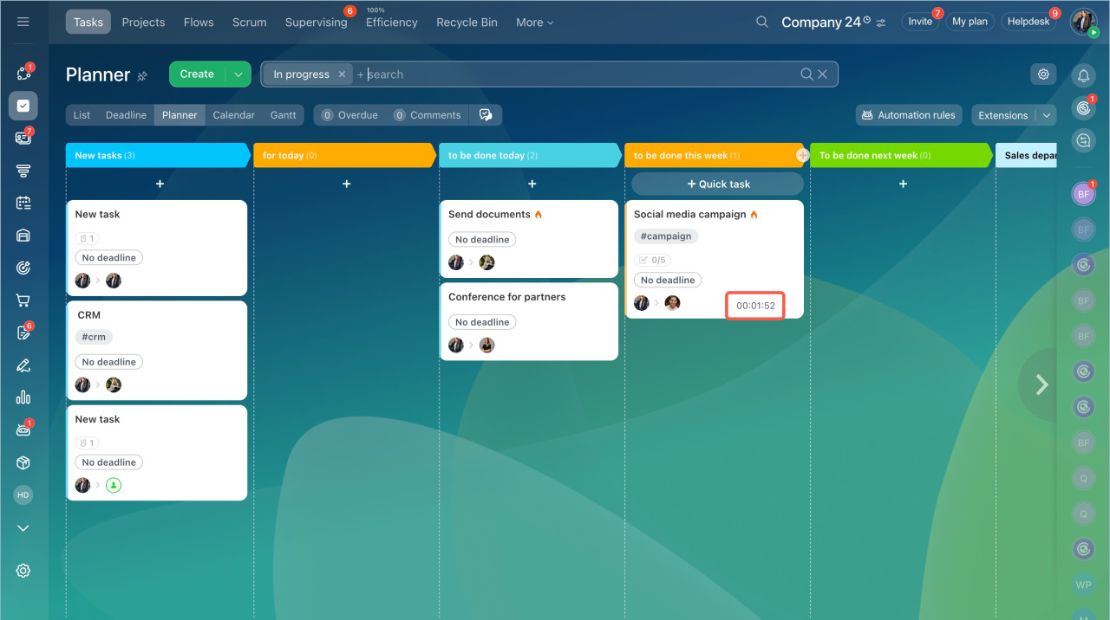Image resolution: width=1110 pixels, height=620 pixels.
Task: Open the Extensions dropdown
Action: (x=1014, y=115)
